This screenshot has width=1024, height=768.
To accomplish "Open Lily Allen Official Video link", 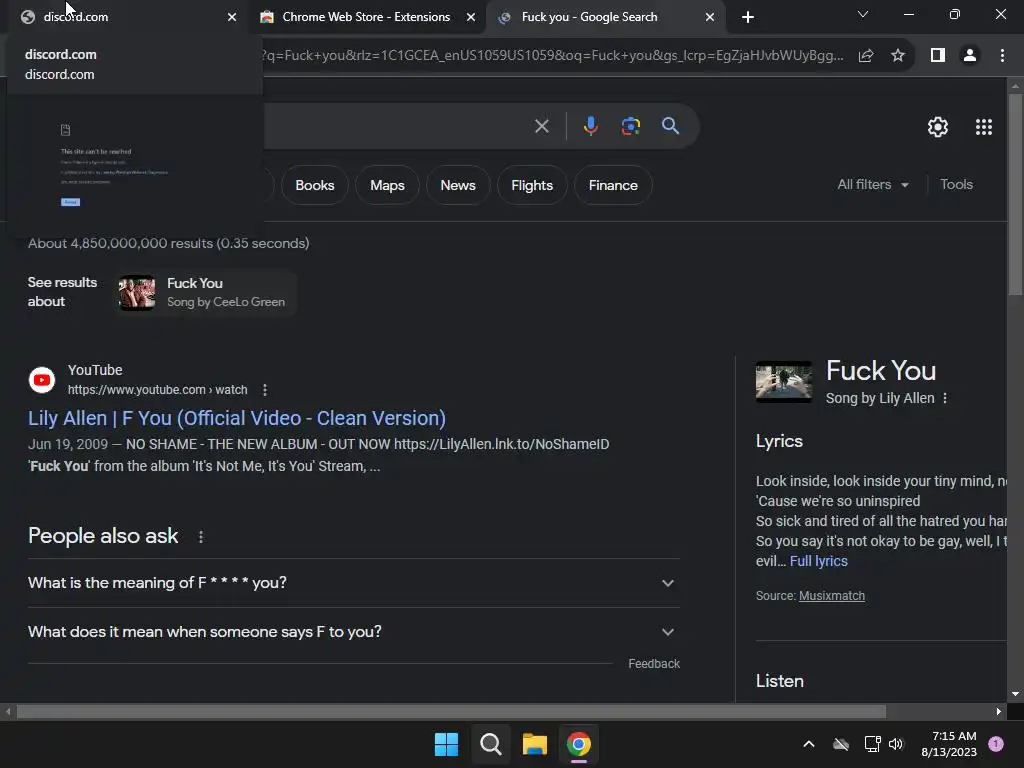I will pyautogui.click(x=237, y=418).
